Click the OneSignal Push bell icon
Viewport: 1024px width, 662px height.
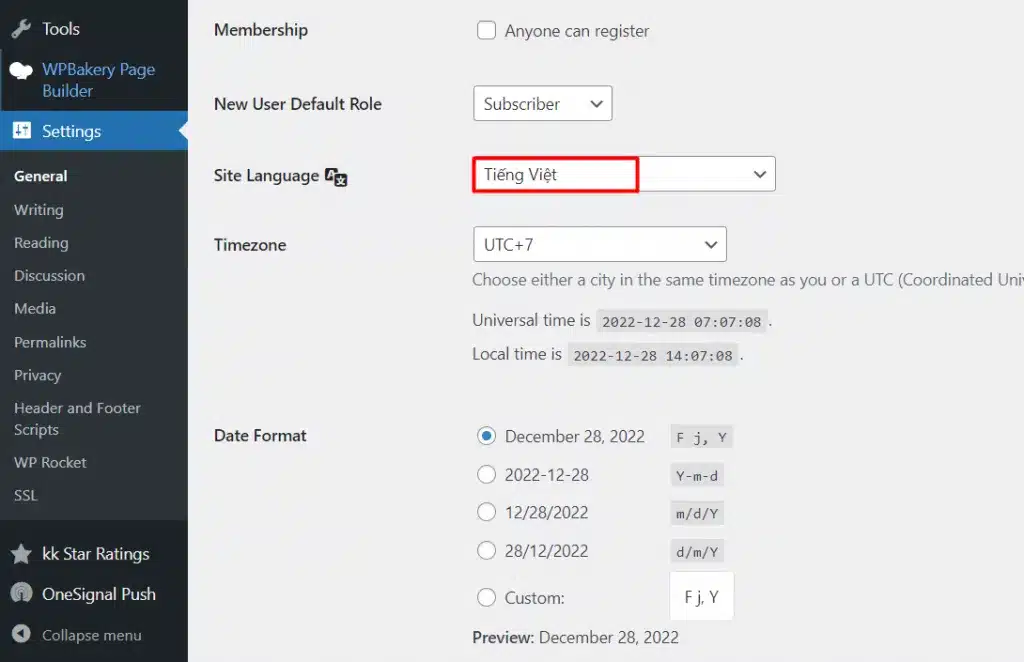coord(20,593)
